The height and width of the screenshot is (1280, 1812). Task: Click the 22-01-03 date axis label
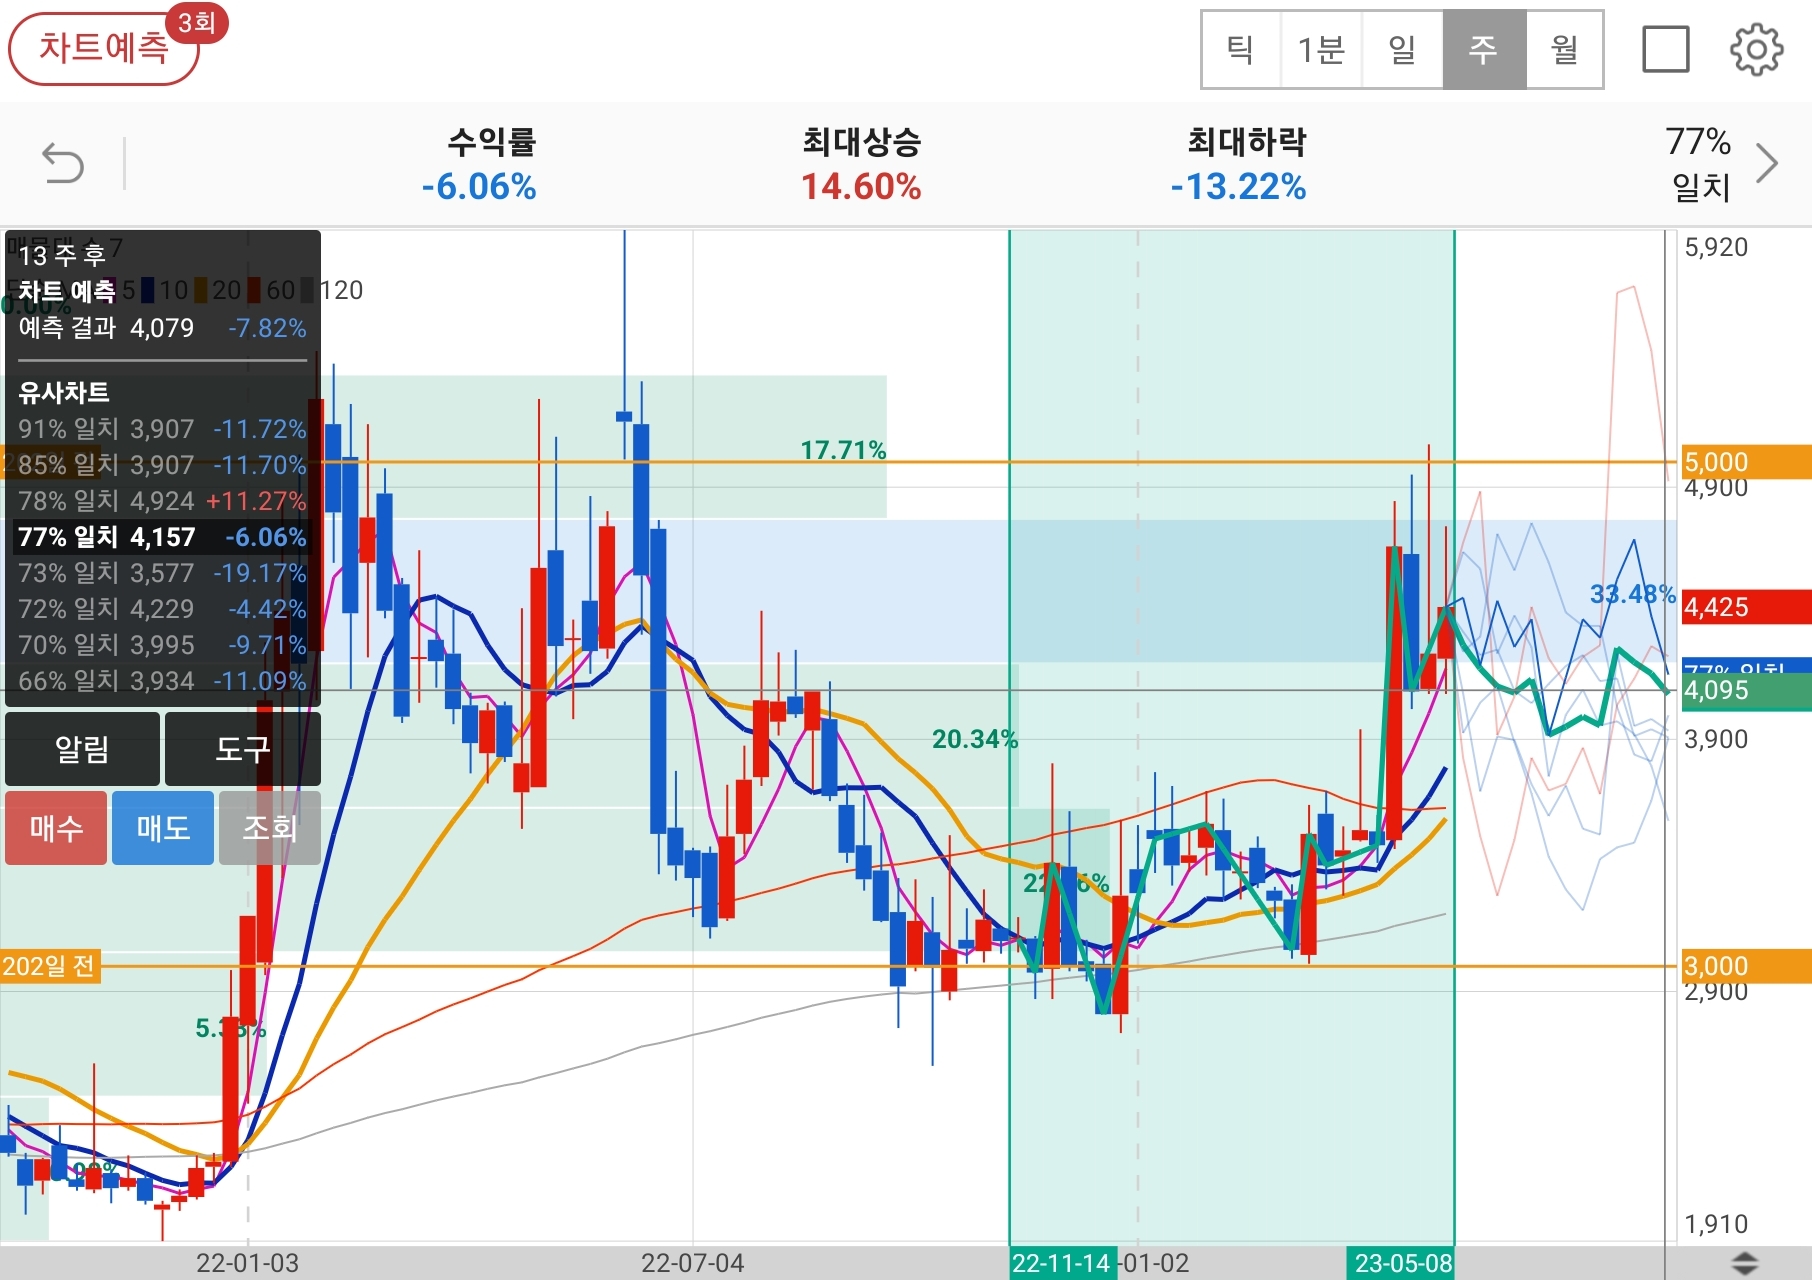(x=247, y=1263)
